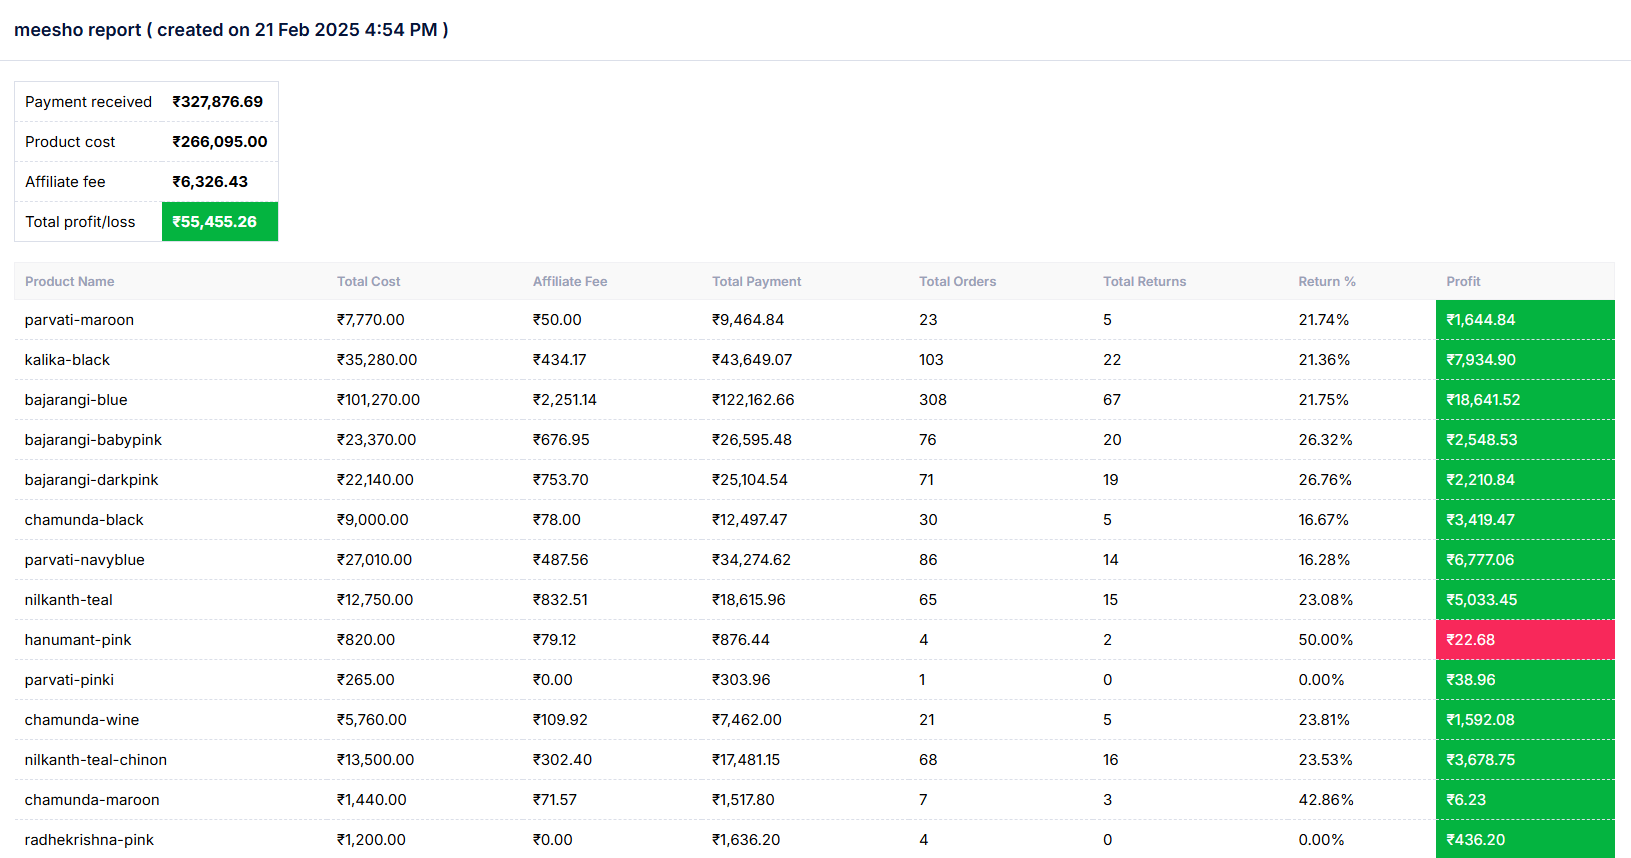Select the bajarangi-babypink product name
The width and height of the screenshot is (1631, 858).
[93, 440]
